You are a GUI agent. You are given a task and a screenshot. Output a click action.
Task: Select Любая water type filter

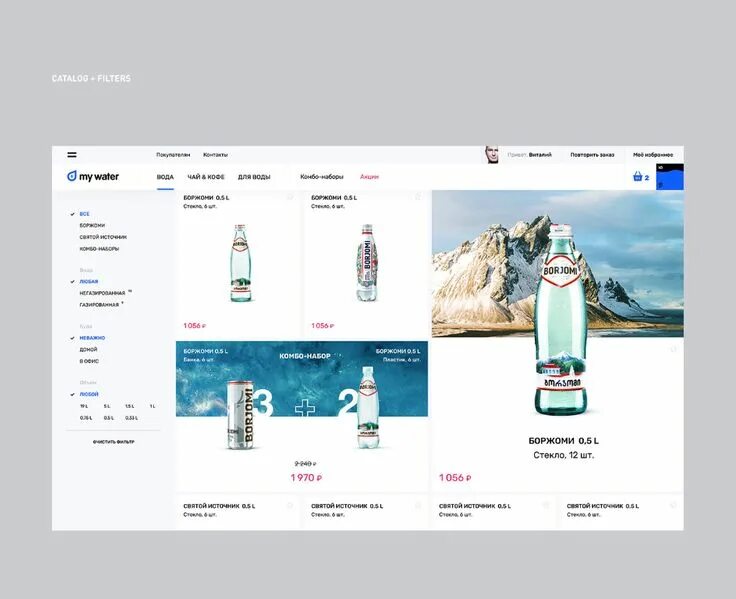point(89,282)
